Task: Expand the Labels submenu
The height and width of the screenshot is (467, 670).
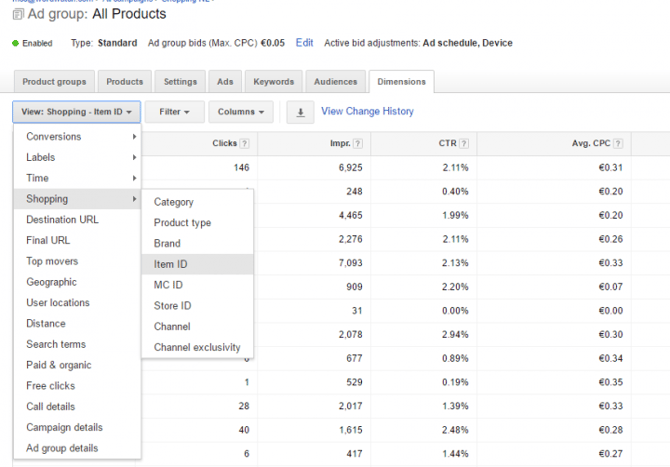Action: point(77,157)
